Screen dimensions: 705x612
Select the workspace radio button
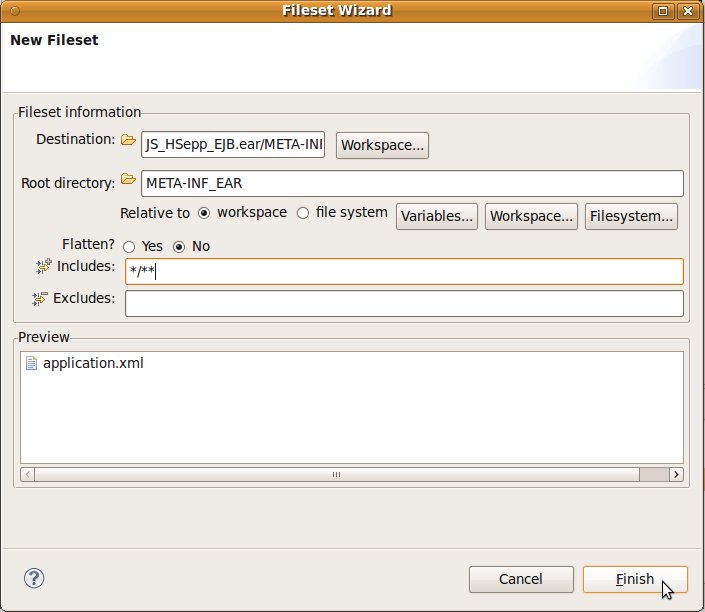pyautogui.click(x=204, y=213)
